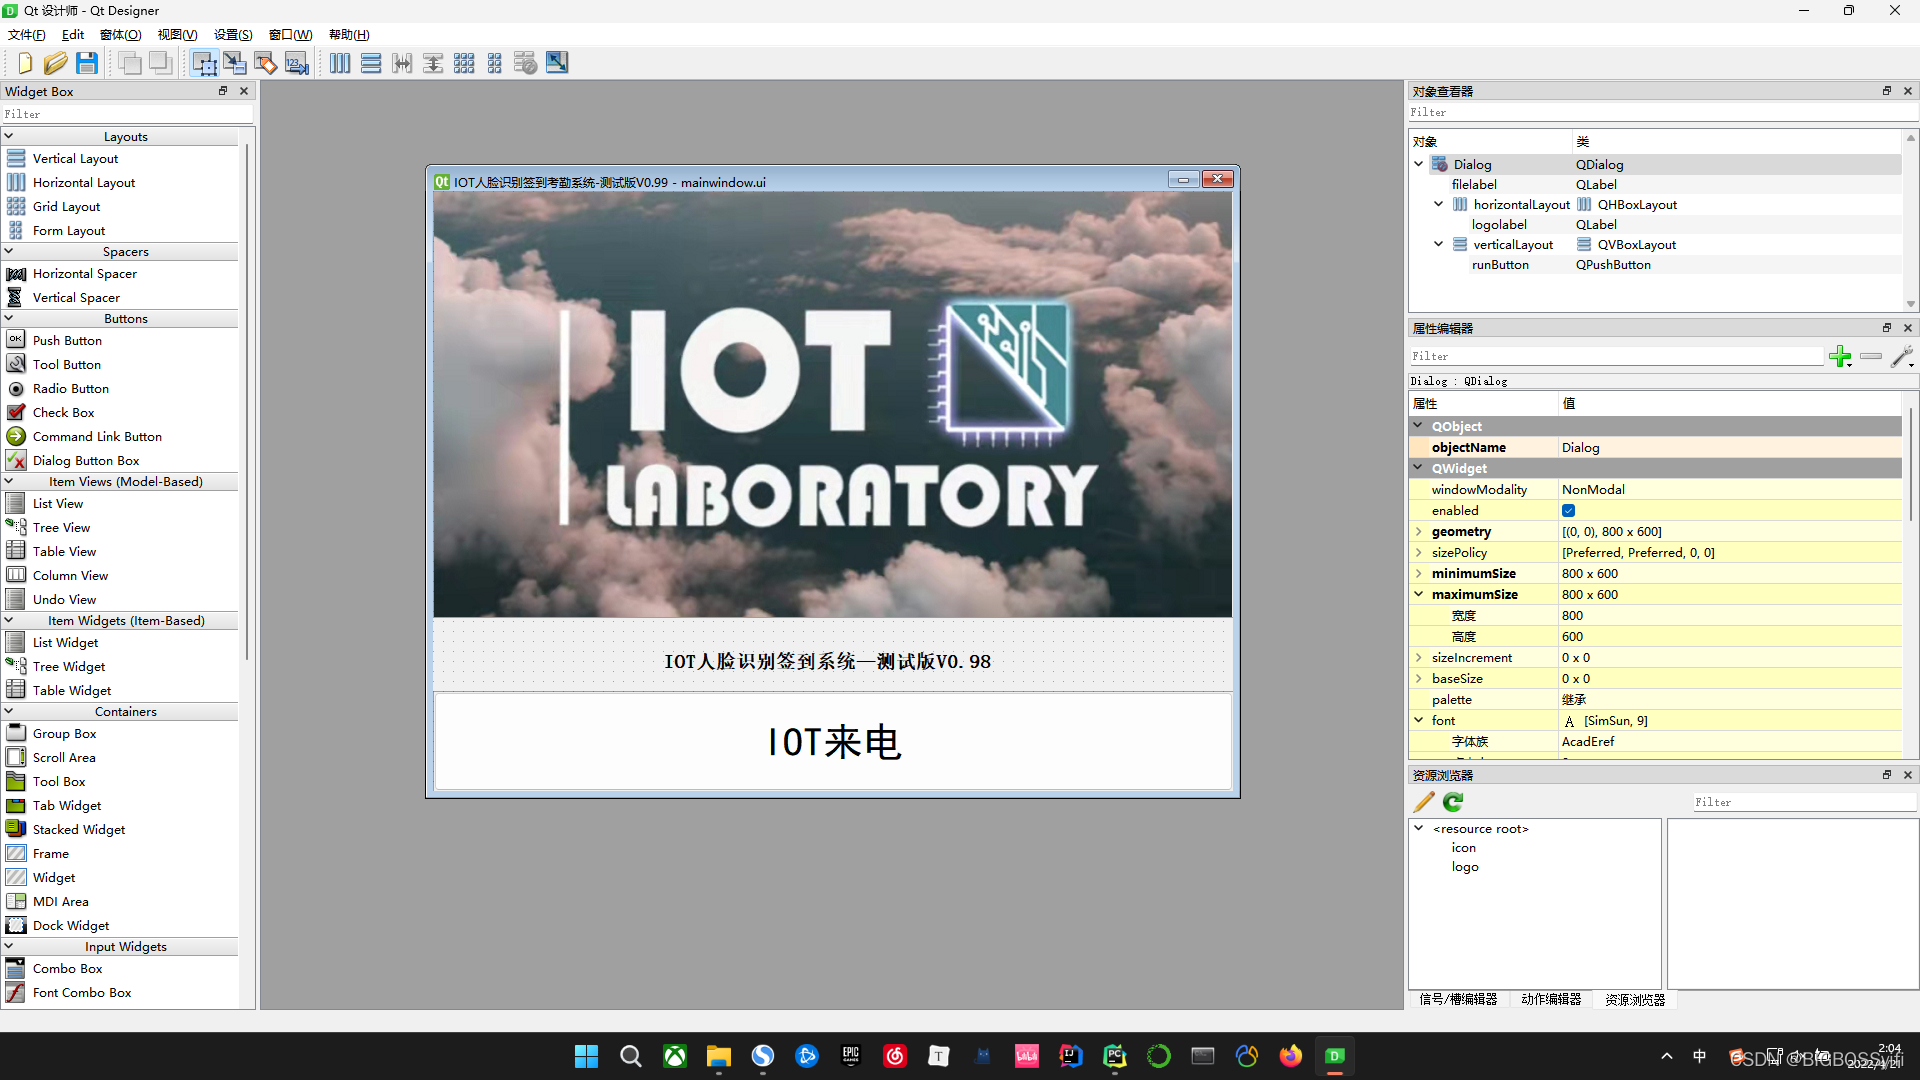Click the Adjust Size toolbar icon
This screenshot has width=1920, height=1080.
point(557,63)
